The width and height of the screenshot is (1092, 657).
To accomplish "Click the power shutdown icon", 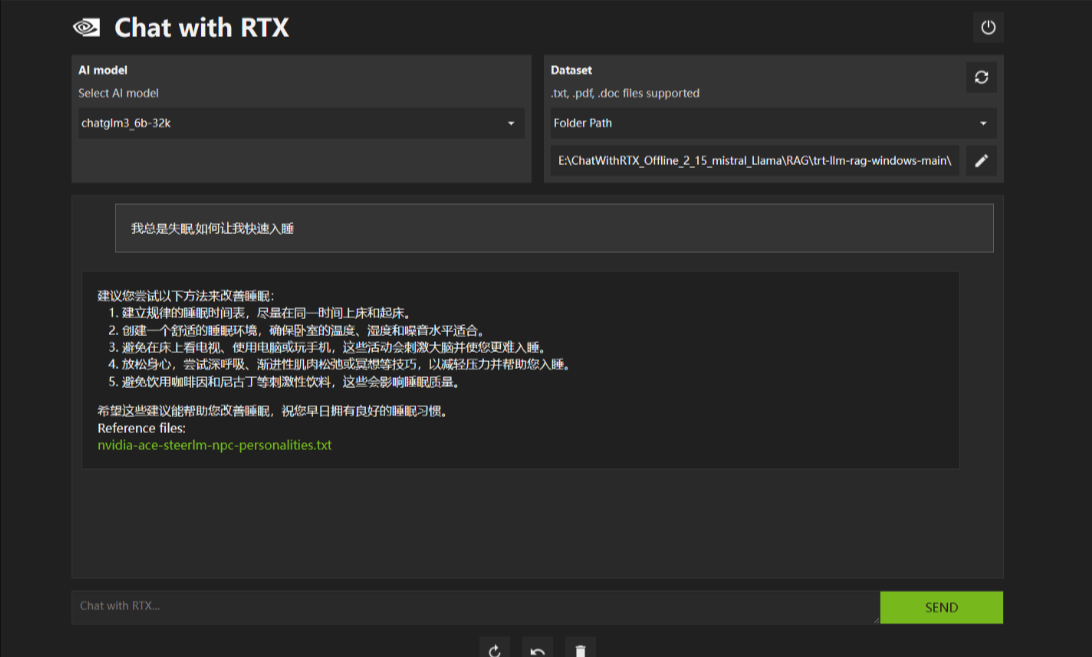I will (988, 28).
